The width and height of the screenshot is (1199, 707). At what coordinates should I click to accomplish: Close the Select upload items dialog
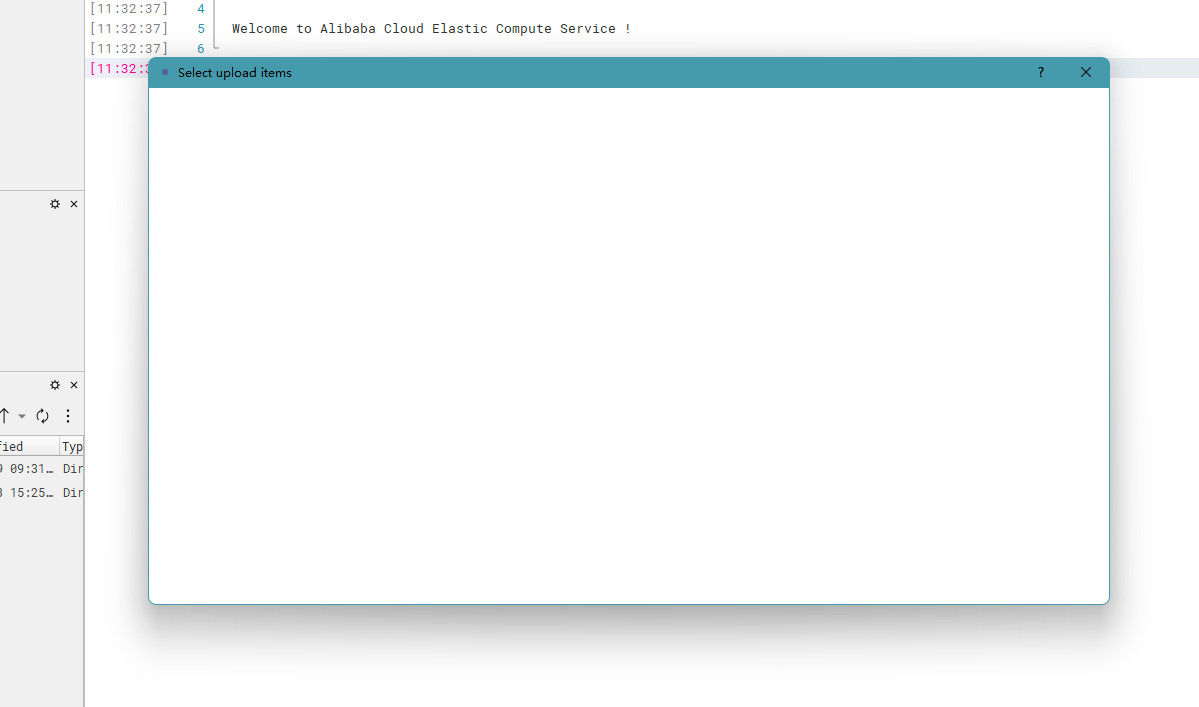(1086, 73)
